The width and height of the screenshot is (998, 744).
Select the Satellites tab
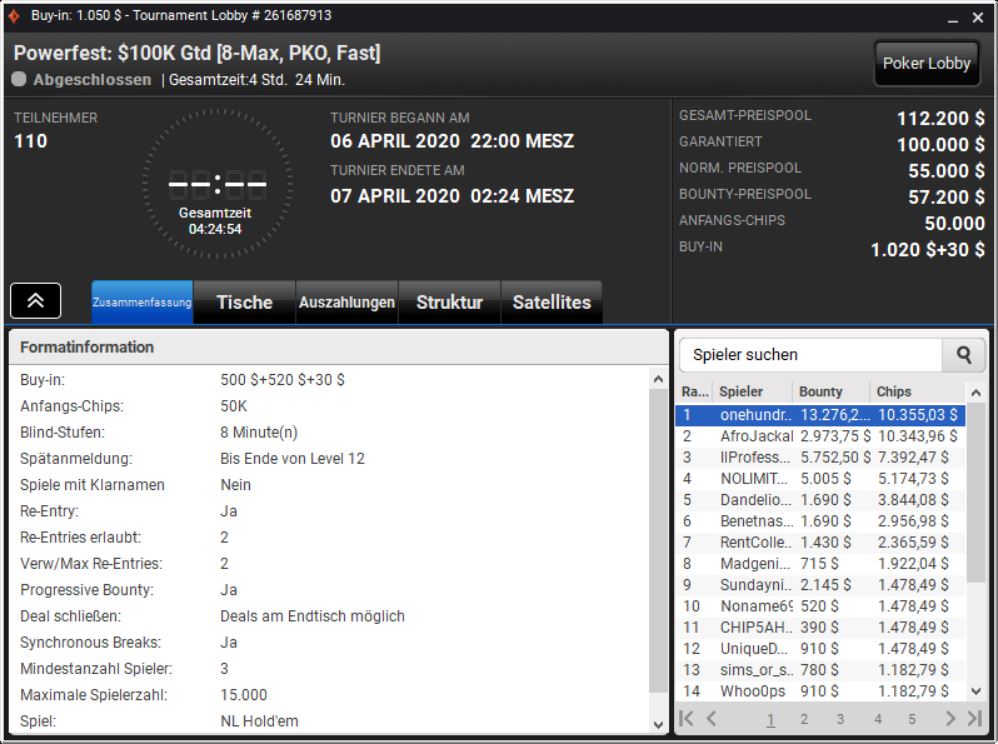coord(551,302)
